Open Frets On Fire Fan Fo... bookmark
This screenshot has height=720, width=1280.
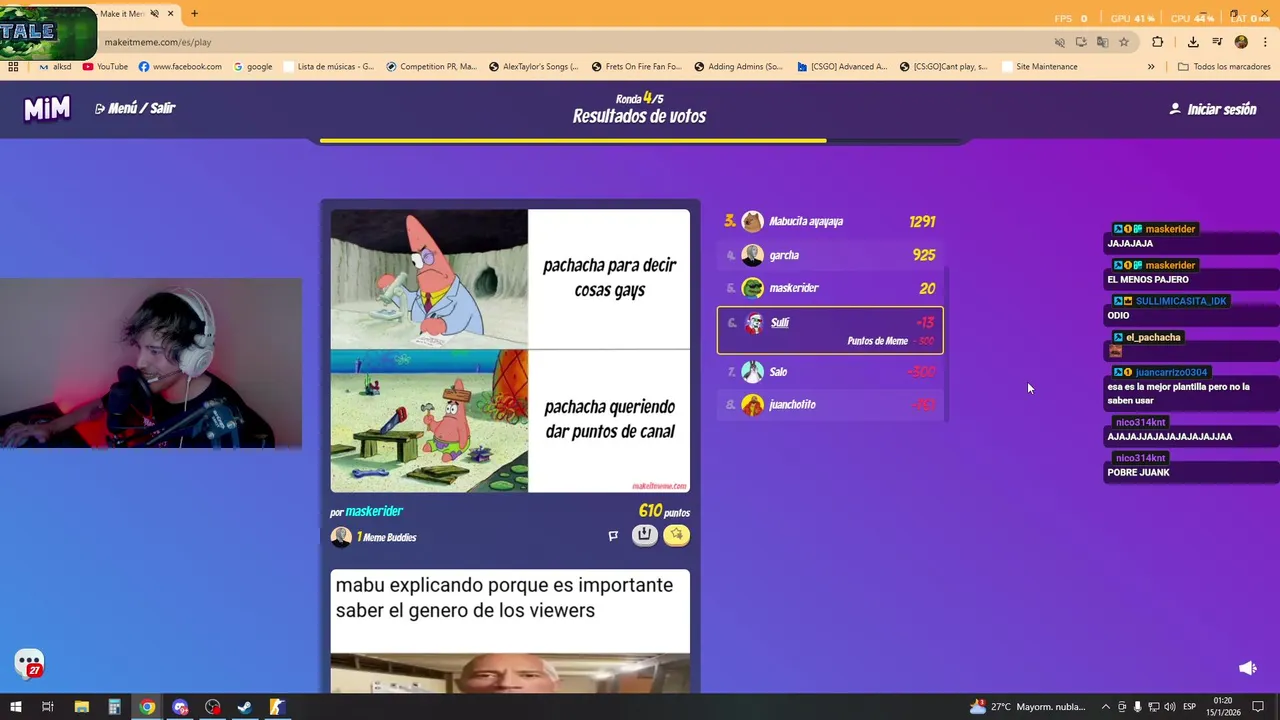(636, 67)
